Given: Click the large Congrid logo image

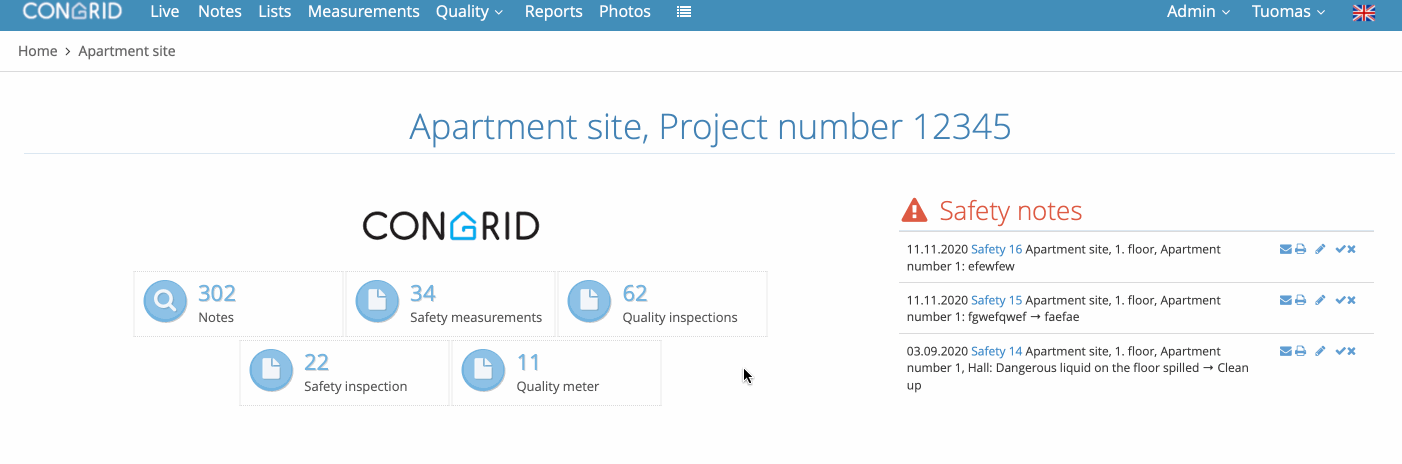Looking at the screenshot, I should [451, 225].
